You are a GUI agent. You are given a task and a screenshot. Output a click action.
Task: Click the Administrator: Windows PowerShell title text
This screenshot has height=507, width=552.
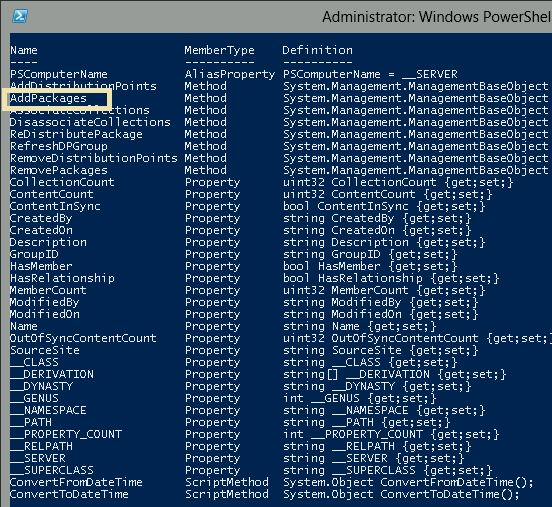coord(437,17)
